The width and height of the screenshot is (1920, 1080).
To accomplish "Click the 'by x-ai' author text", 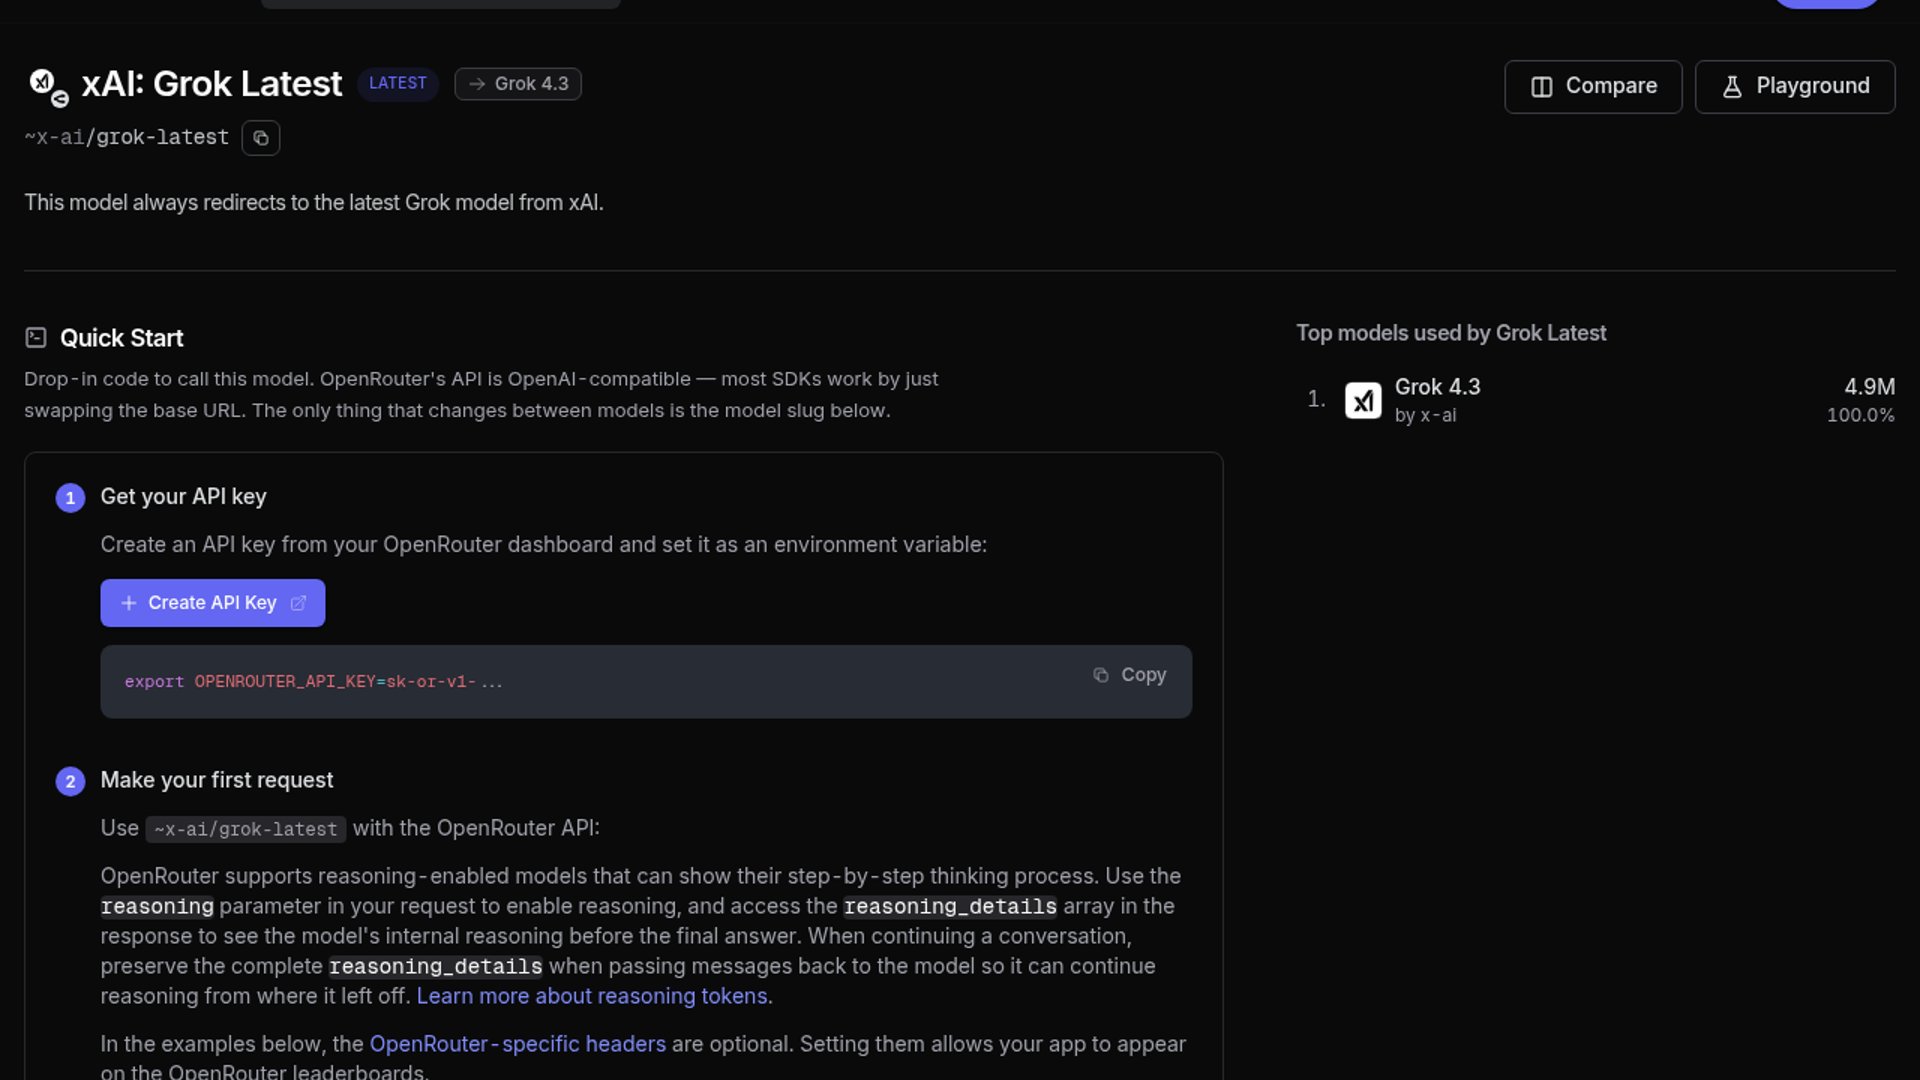I will 1425,415.
